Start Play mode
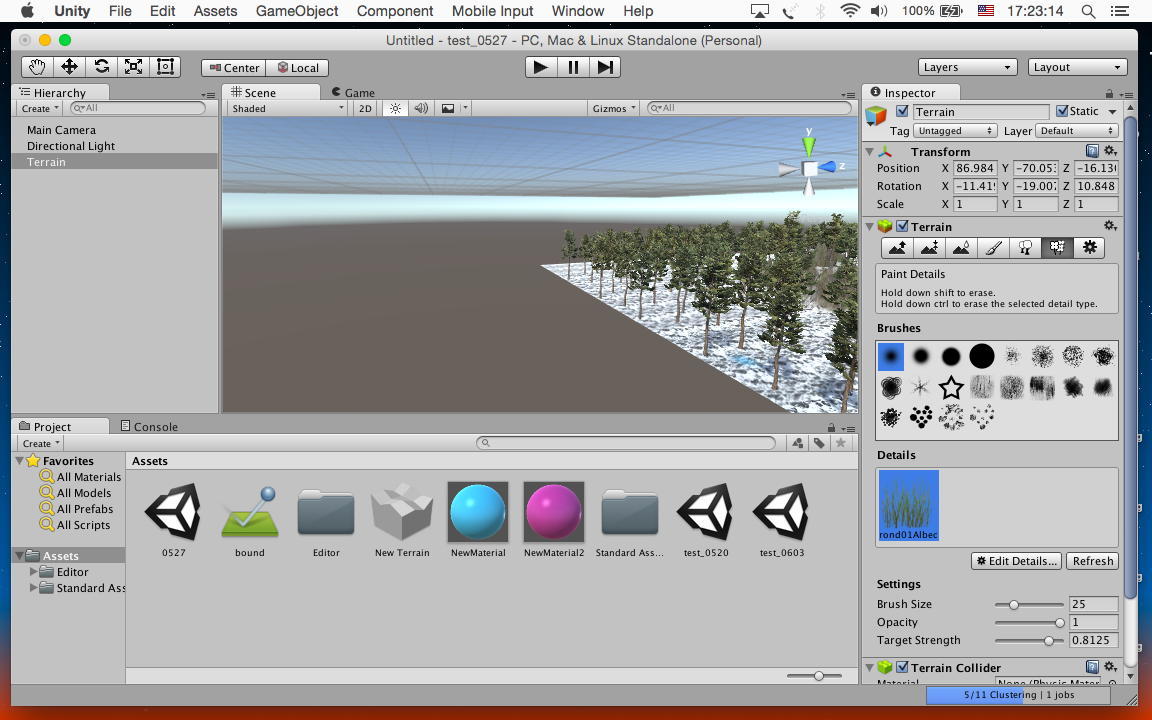1152x720 pixels. 541,67
